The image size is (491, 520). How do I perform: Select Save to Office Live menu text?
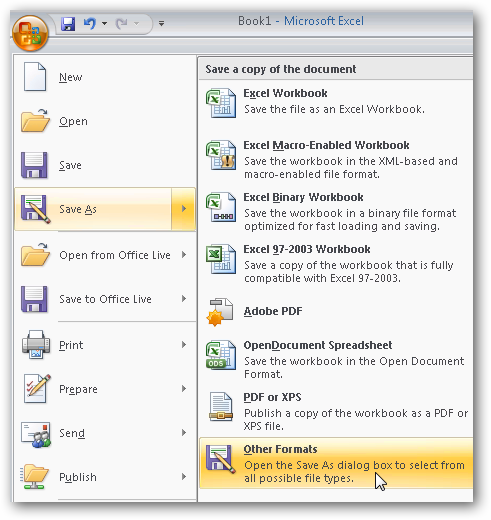pos(105,299)
